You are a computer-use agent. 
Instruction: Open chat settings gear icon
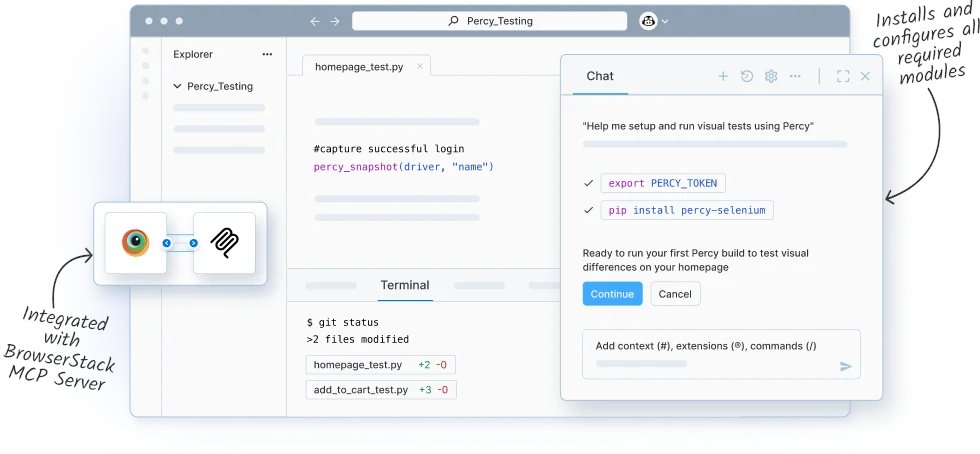click(x=771, y=76)
